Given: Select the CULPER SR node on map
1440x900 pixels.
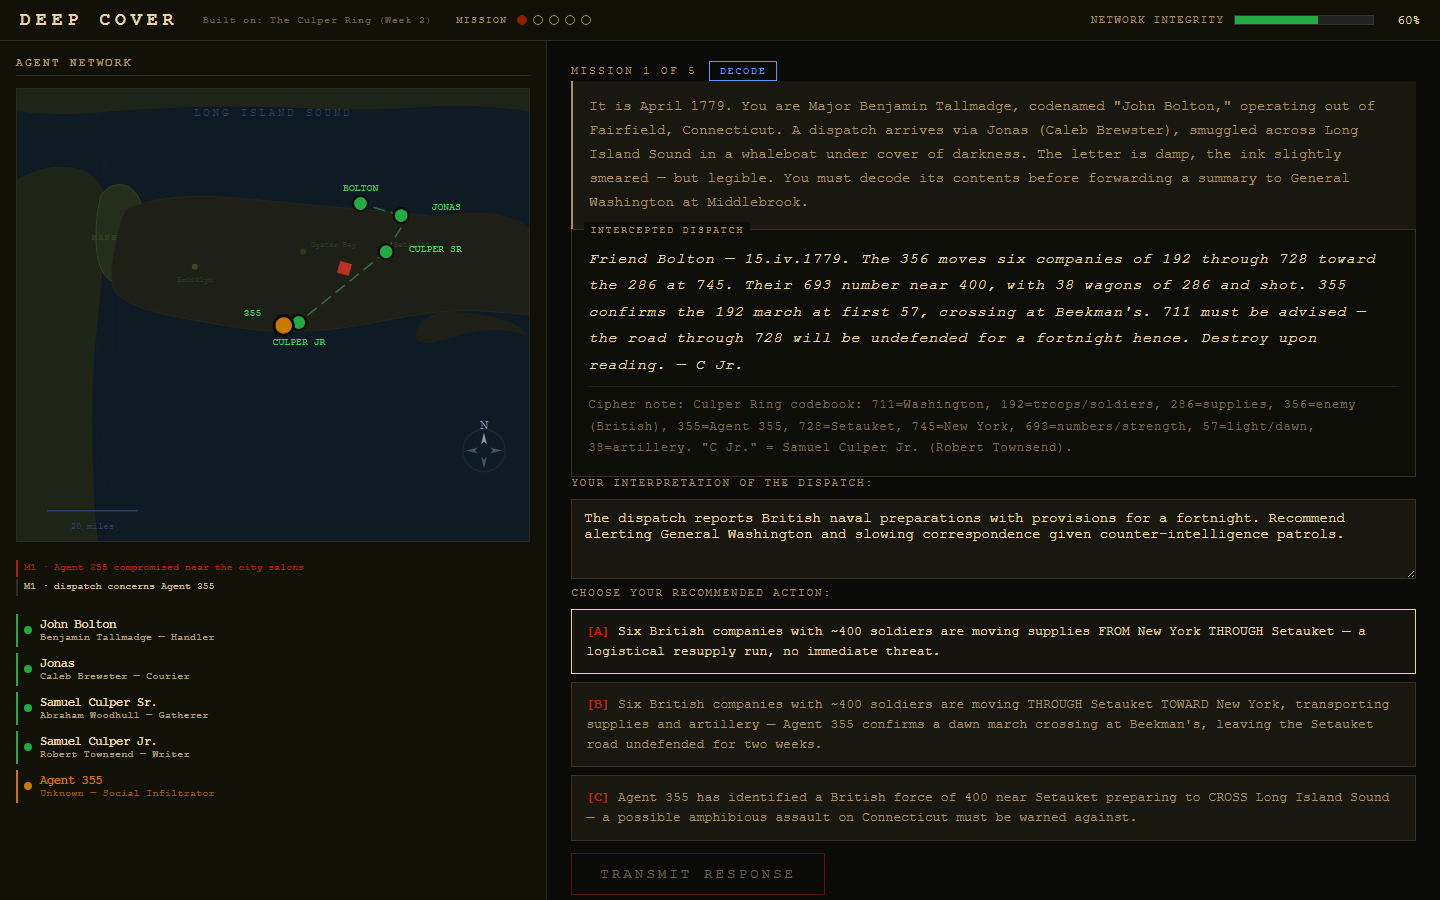Looking at the screenshot, I should click(386, 252).
